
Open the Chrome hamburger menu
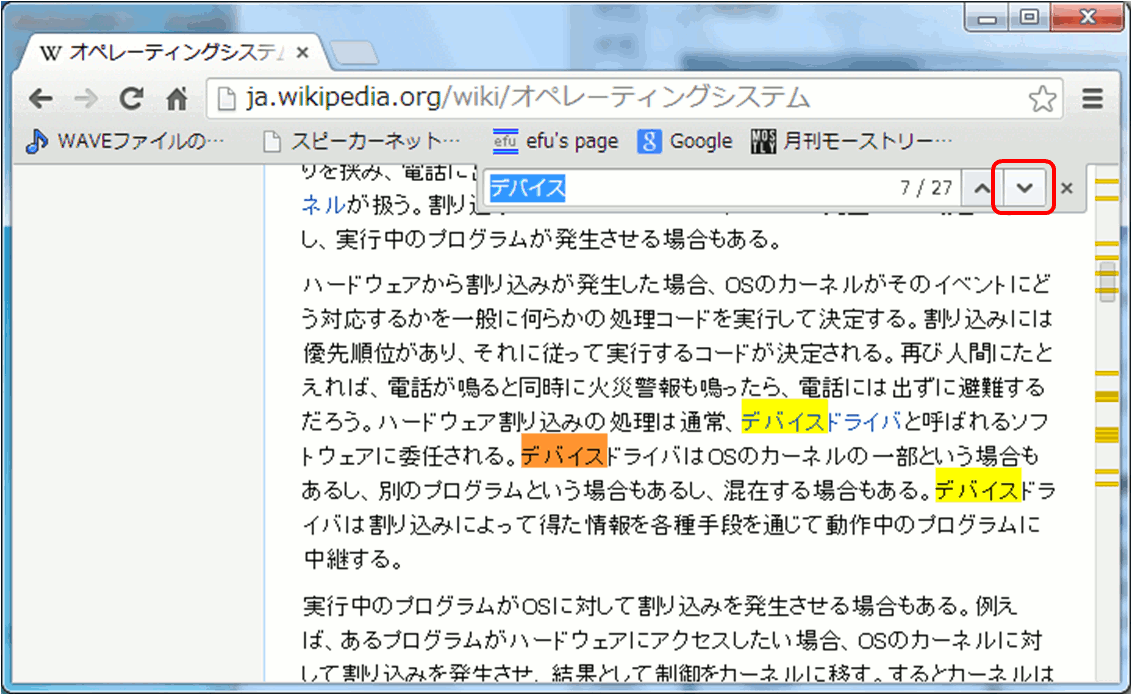coord(1093,98)
